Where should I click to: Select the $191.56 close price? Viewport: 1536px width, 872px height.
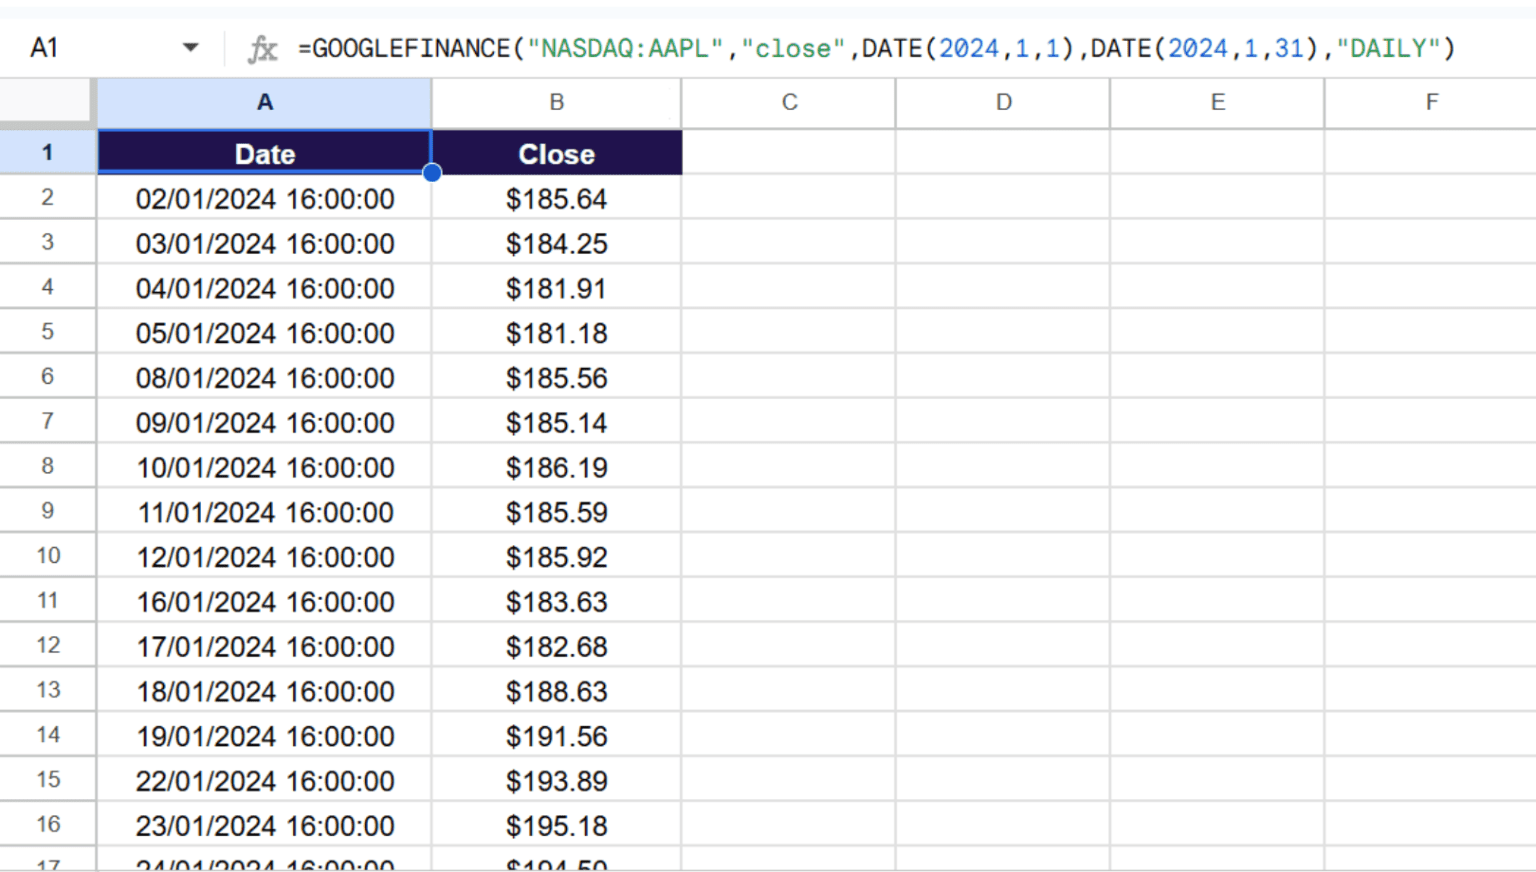(x=556, y=736)
